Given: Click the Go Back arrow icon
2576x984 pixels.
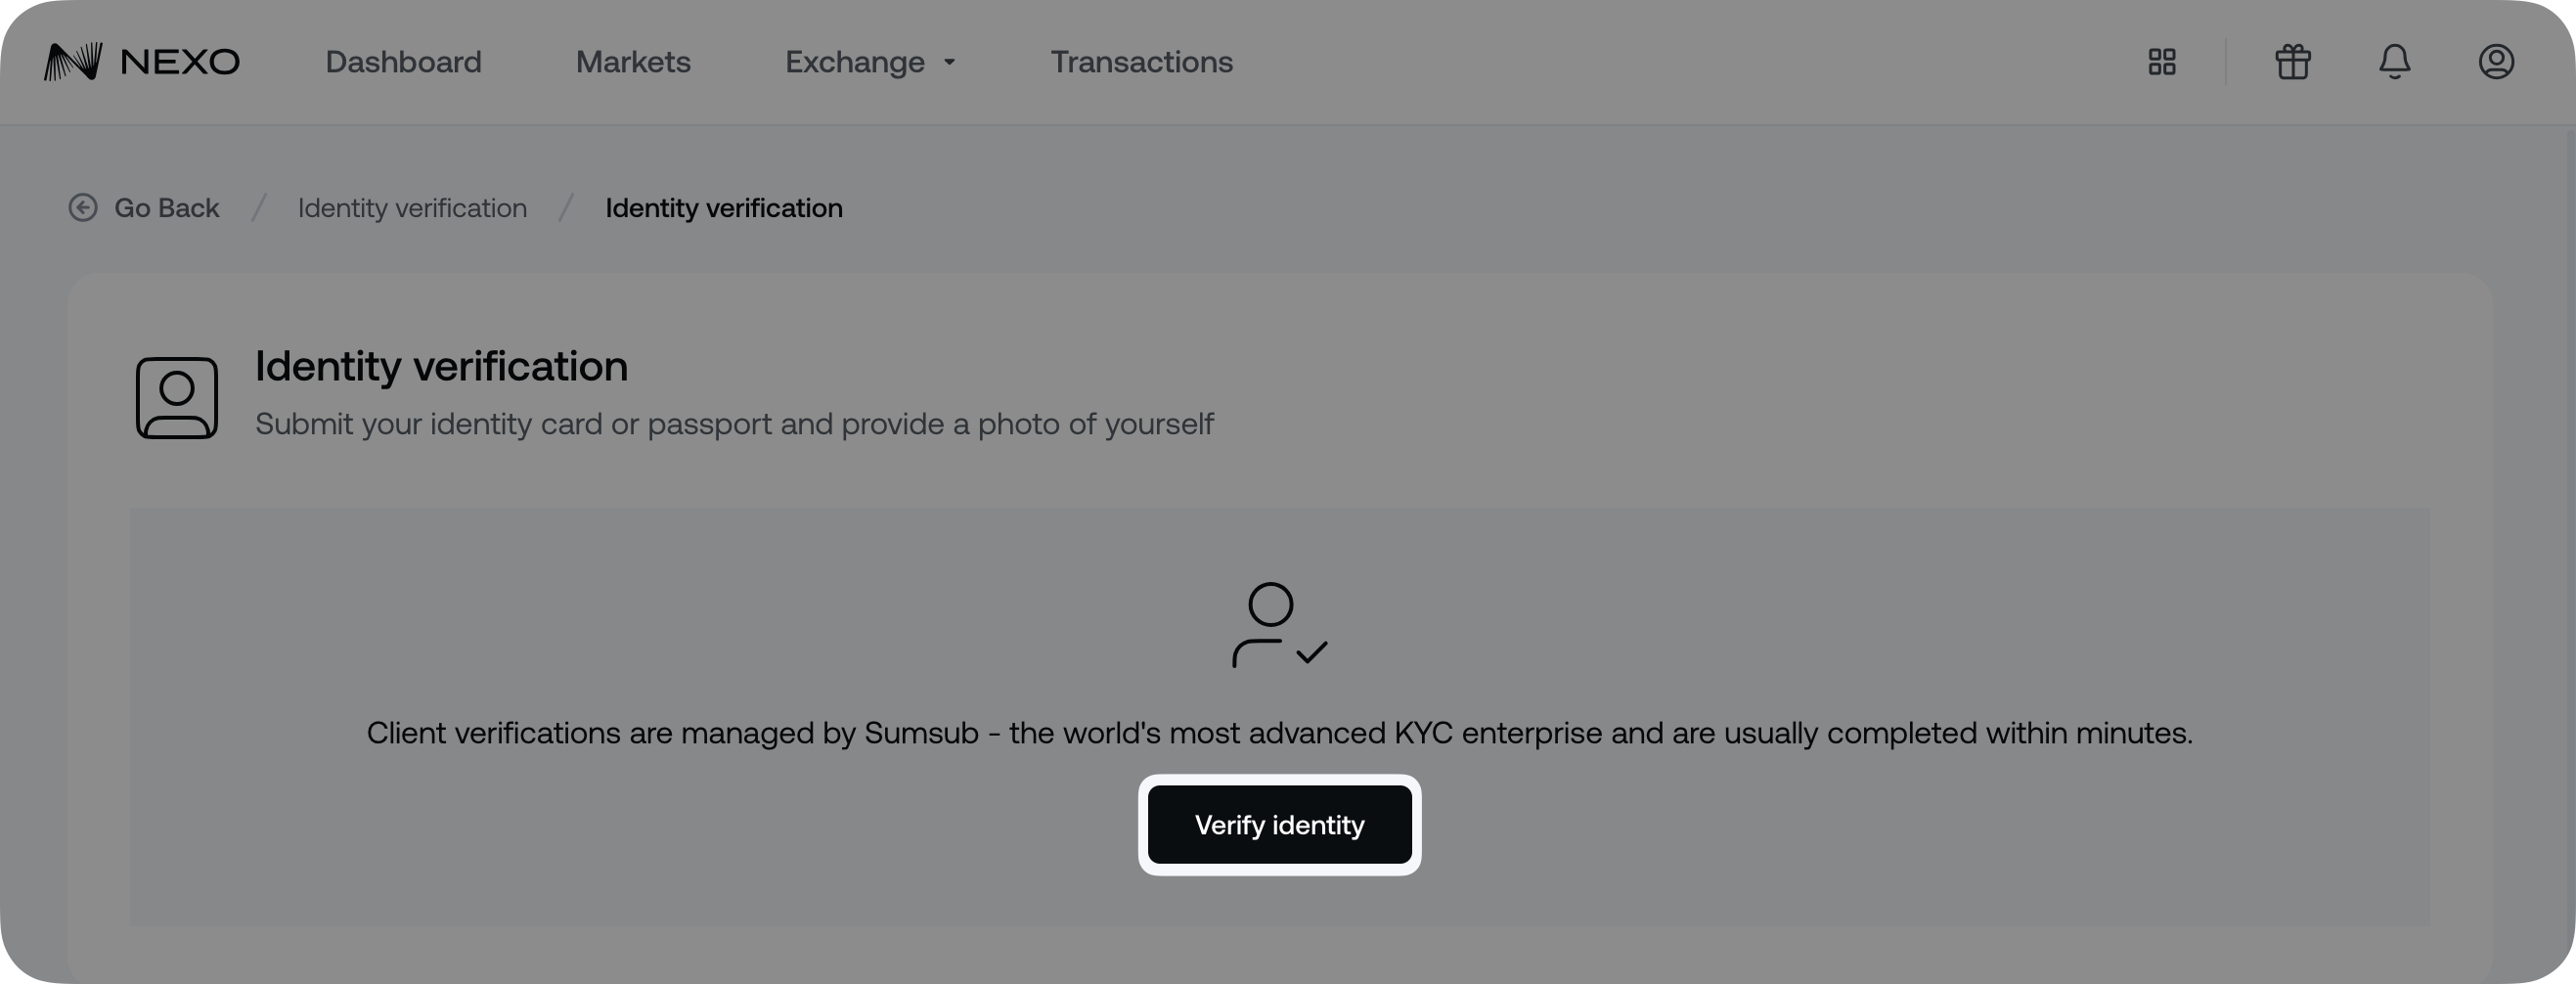Looking at the screenshot, I should 84,207.
